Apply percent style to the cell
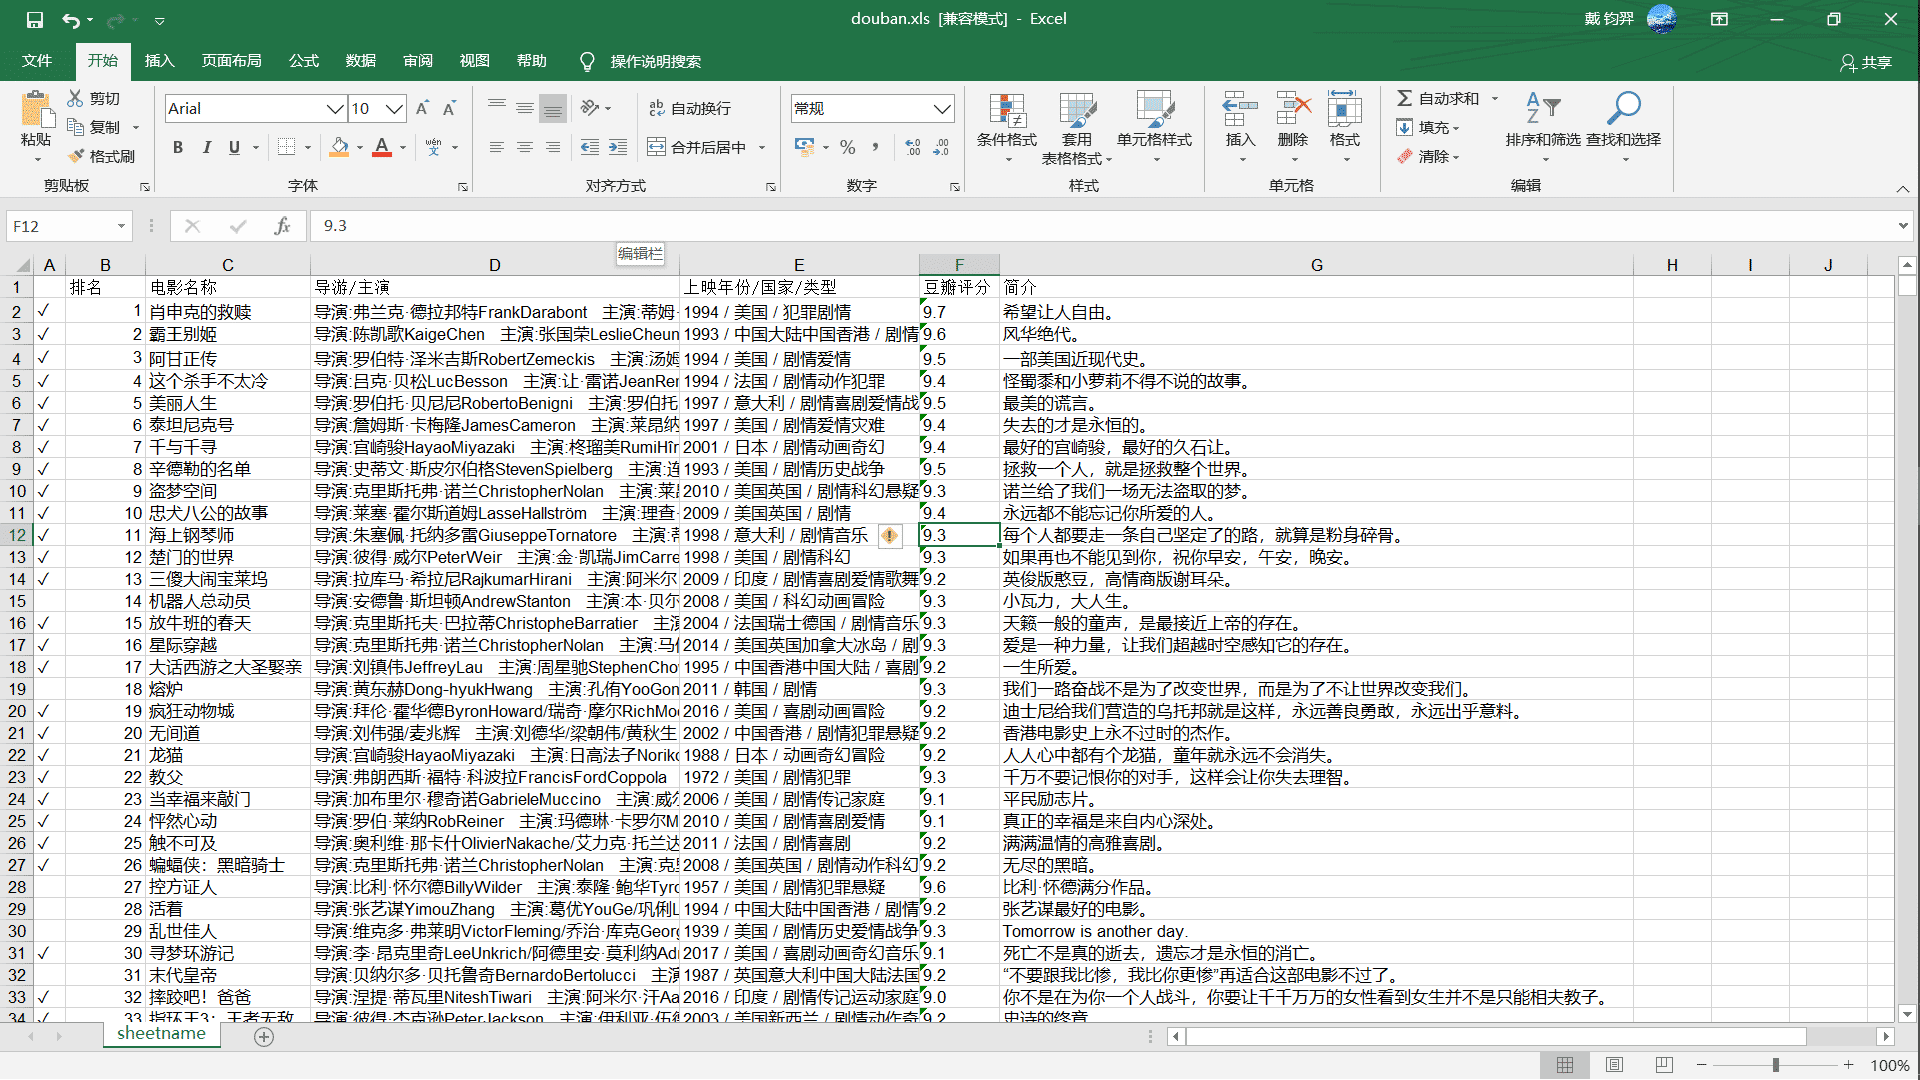Image resolution: width=1920 pixels, height=1080 pixels. coord(847,147)
